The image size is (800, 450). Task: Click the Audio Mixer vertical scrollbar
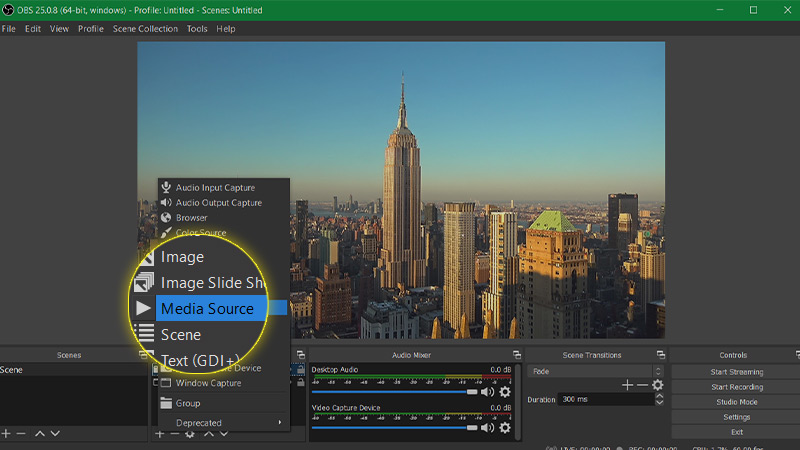pos(518,402)
